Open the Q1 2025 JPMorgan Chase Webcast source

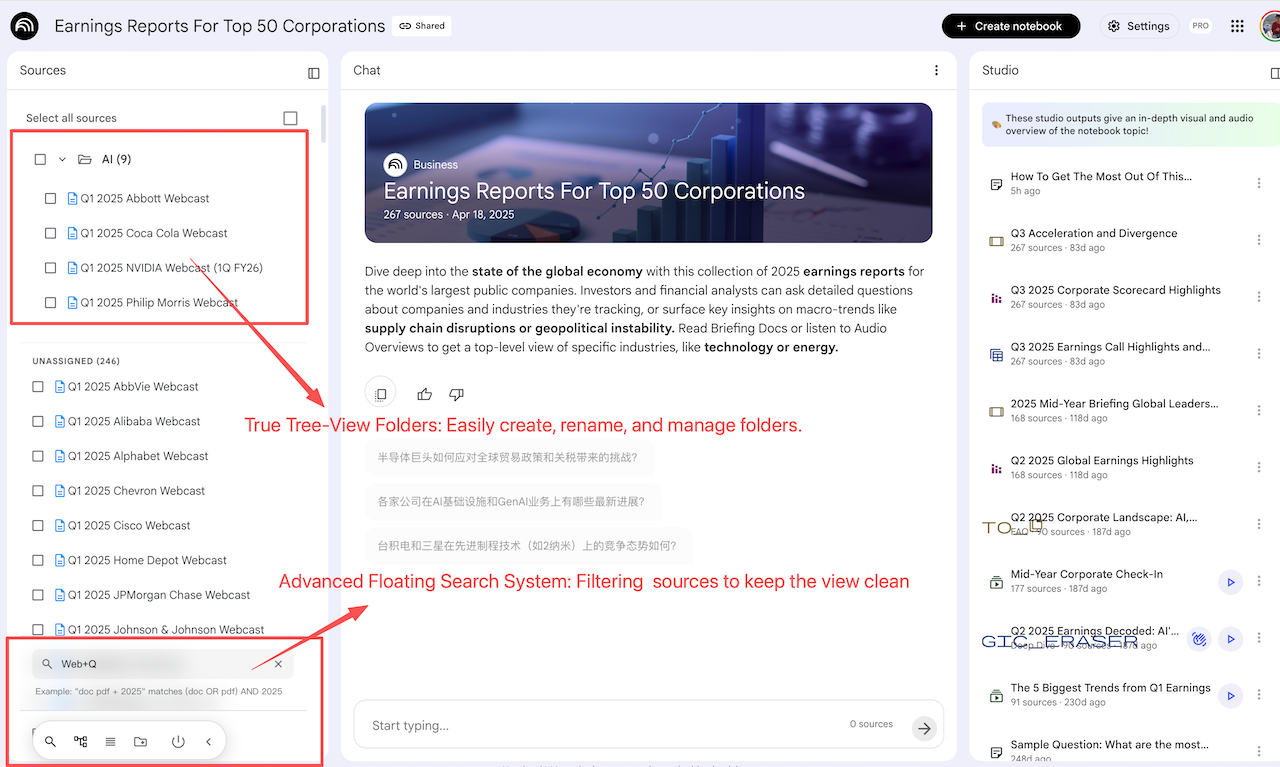(x=159, y=595)
